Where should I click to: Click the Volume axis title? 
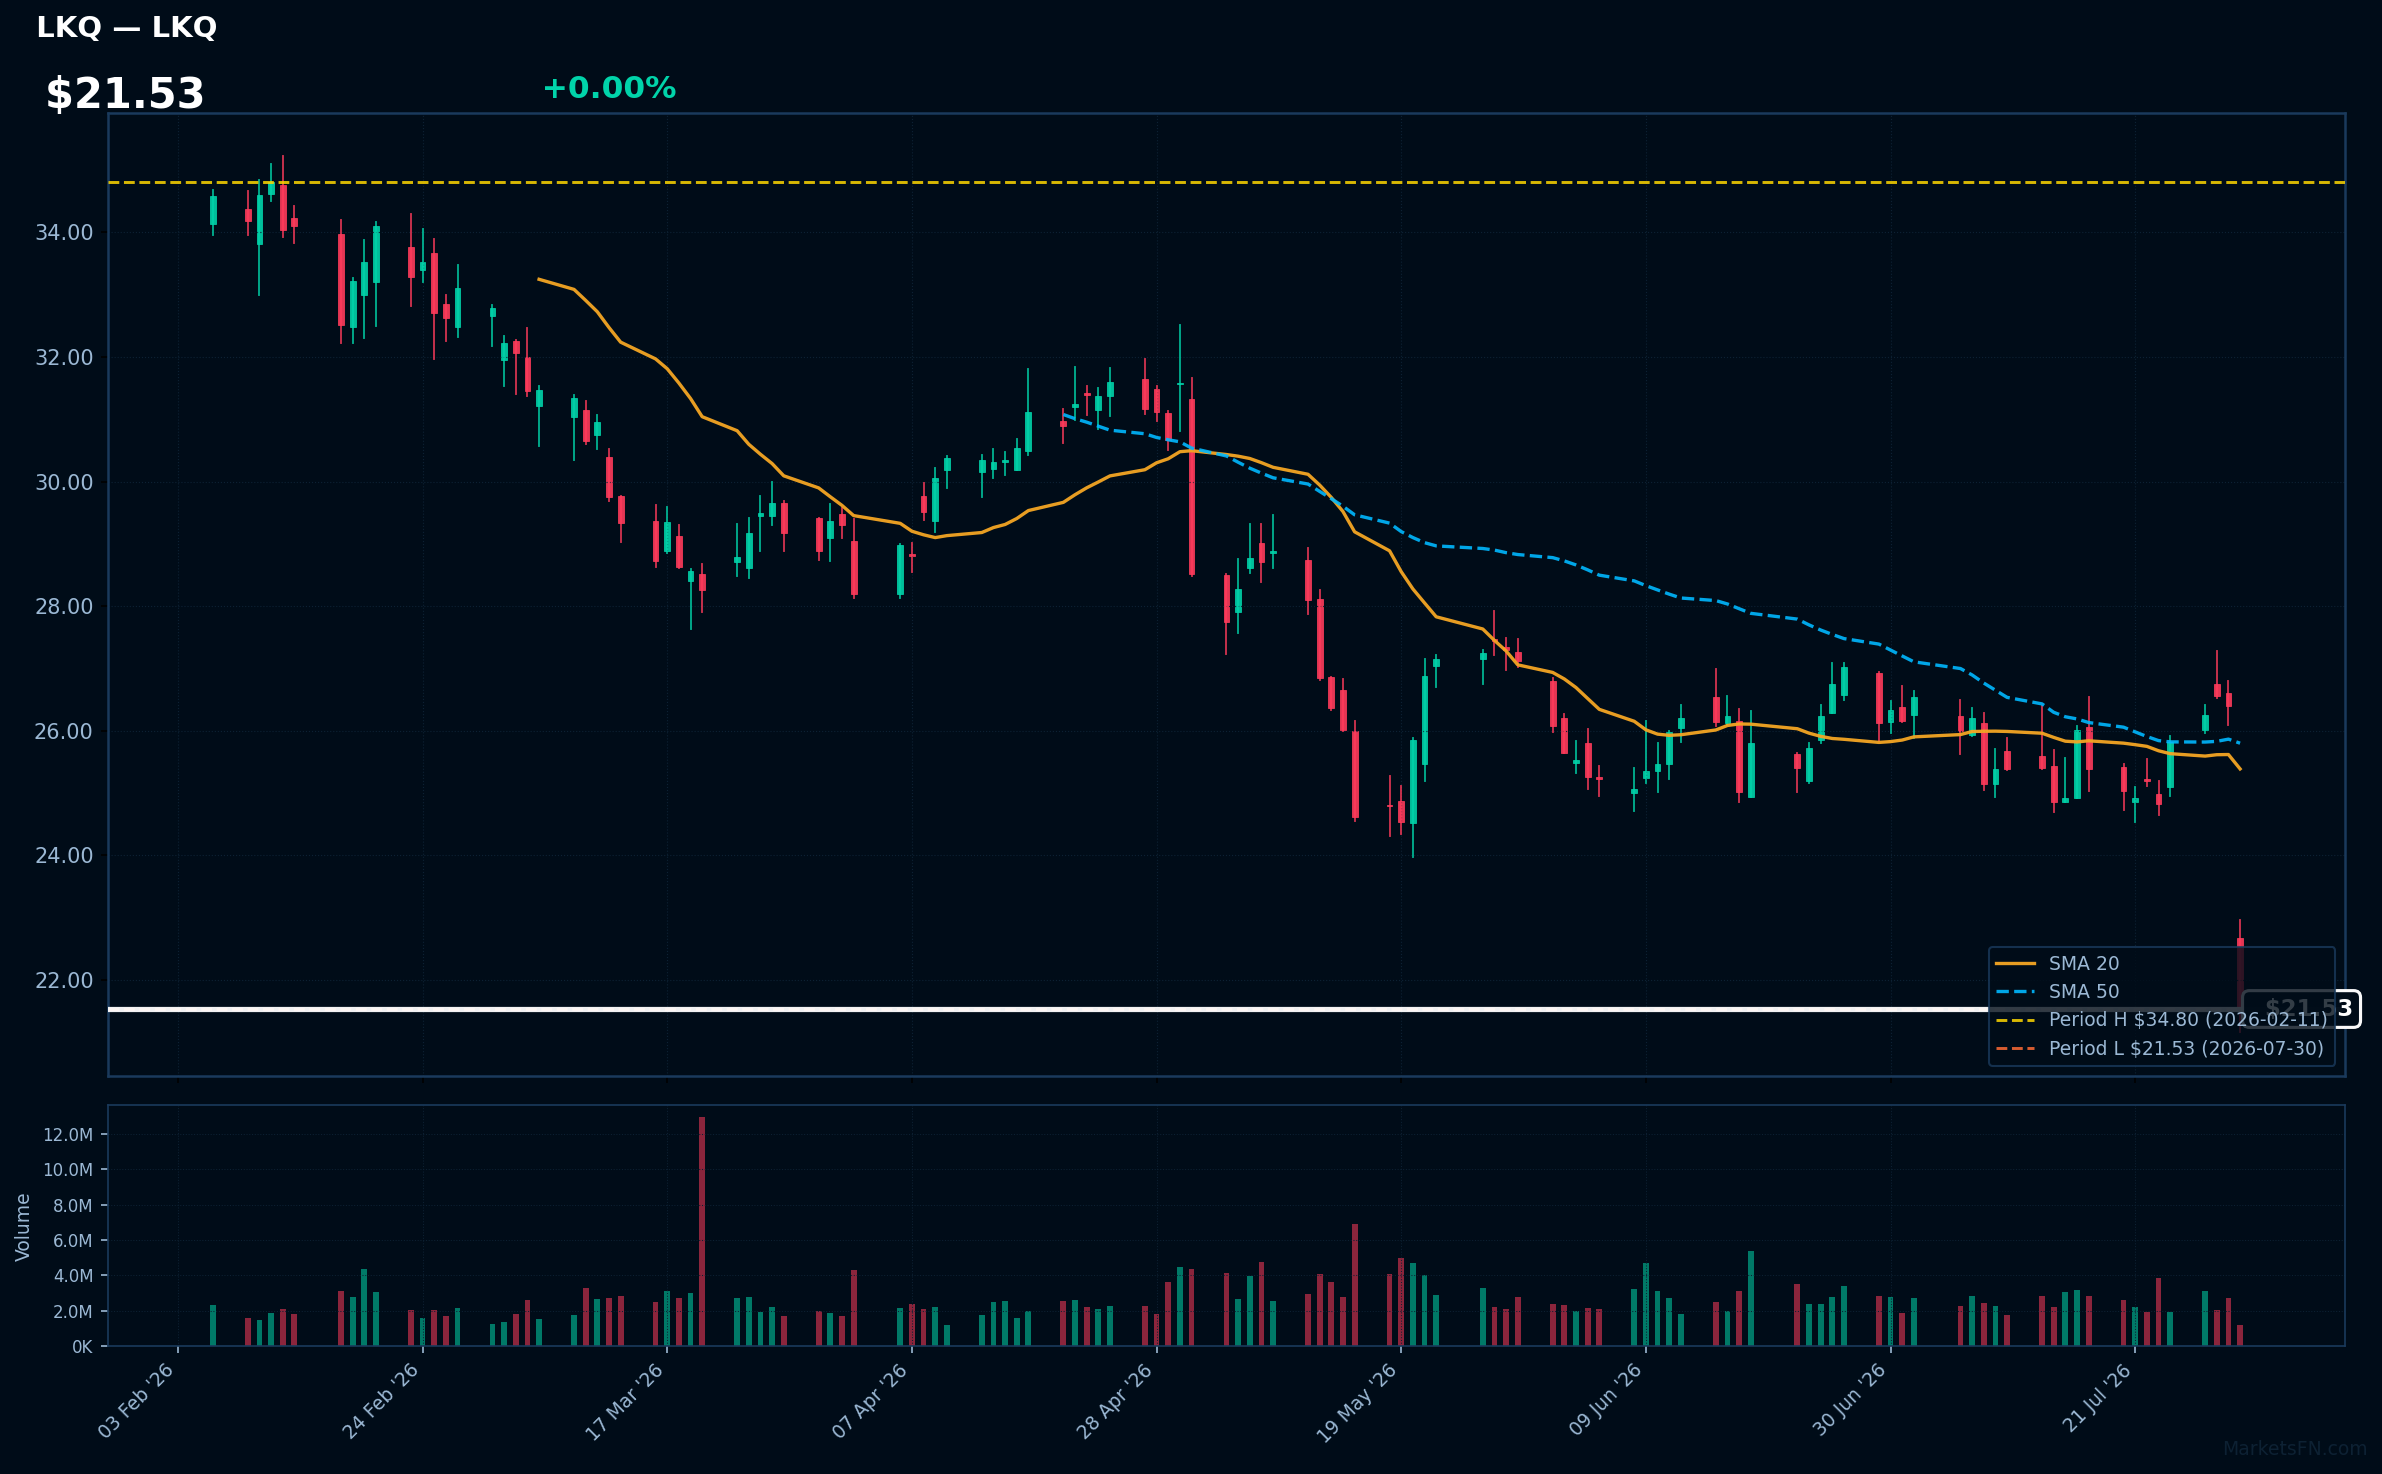pos(23,1227)
